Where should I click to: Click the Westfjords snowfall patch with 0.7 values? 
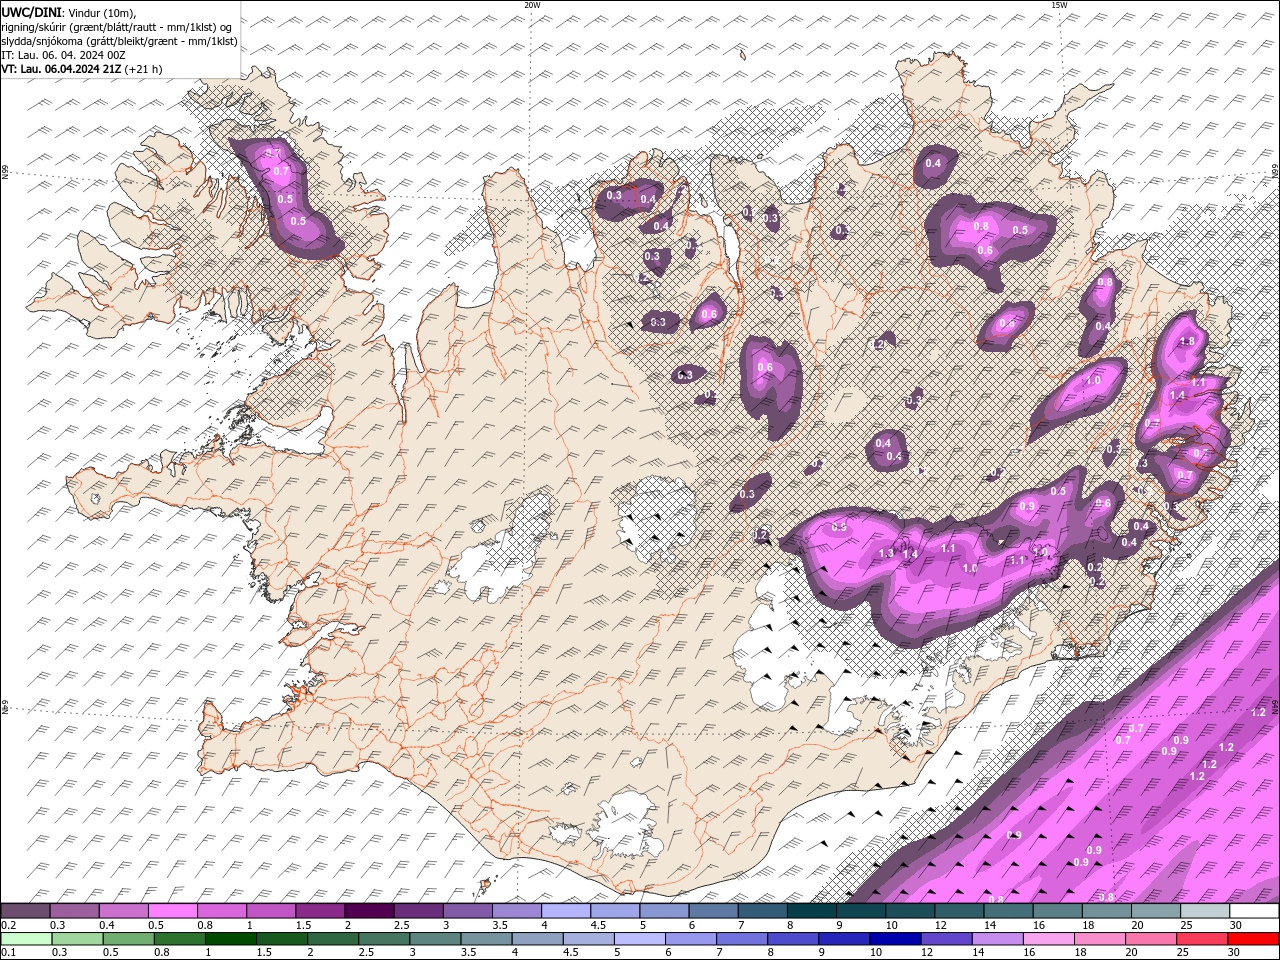point(287,198)
